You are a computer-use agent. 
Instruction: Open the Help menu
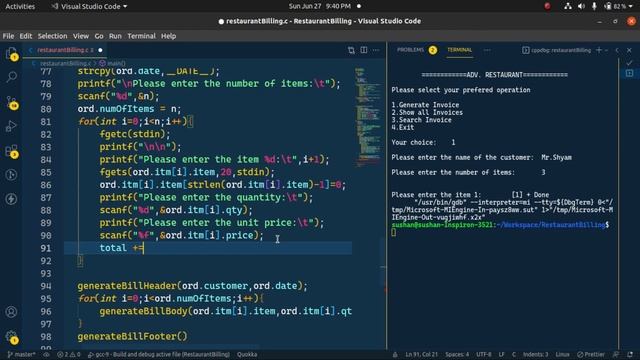(x=168, y=36)
